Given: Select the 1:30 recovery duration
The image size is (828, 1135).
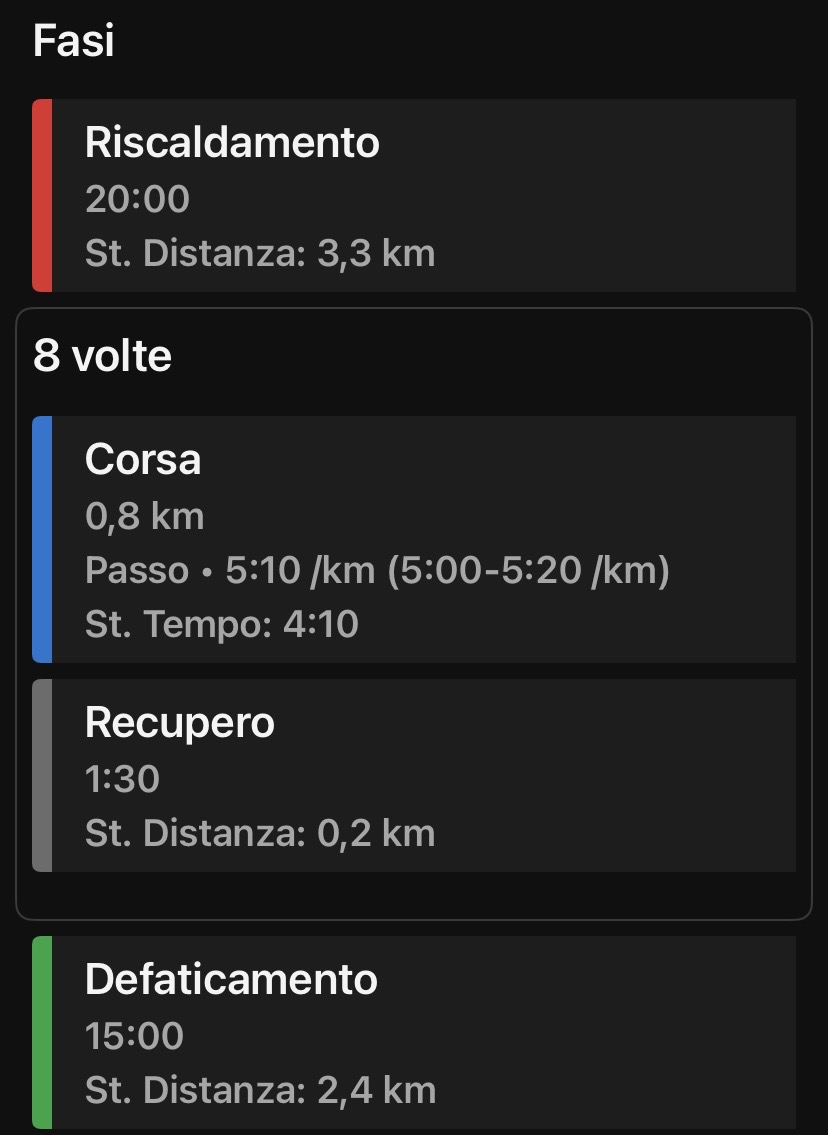Looking at the screenshot, I should 122,779.
